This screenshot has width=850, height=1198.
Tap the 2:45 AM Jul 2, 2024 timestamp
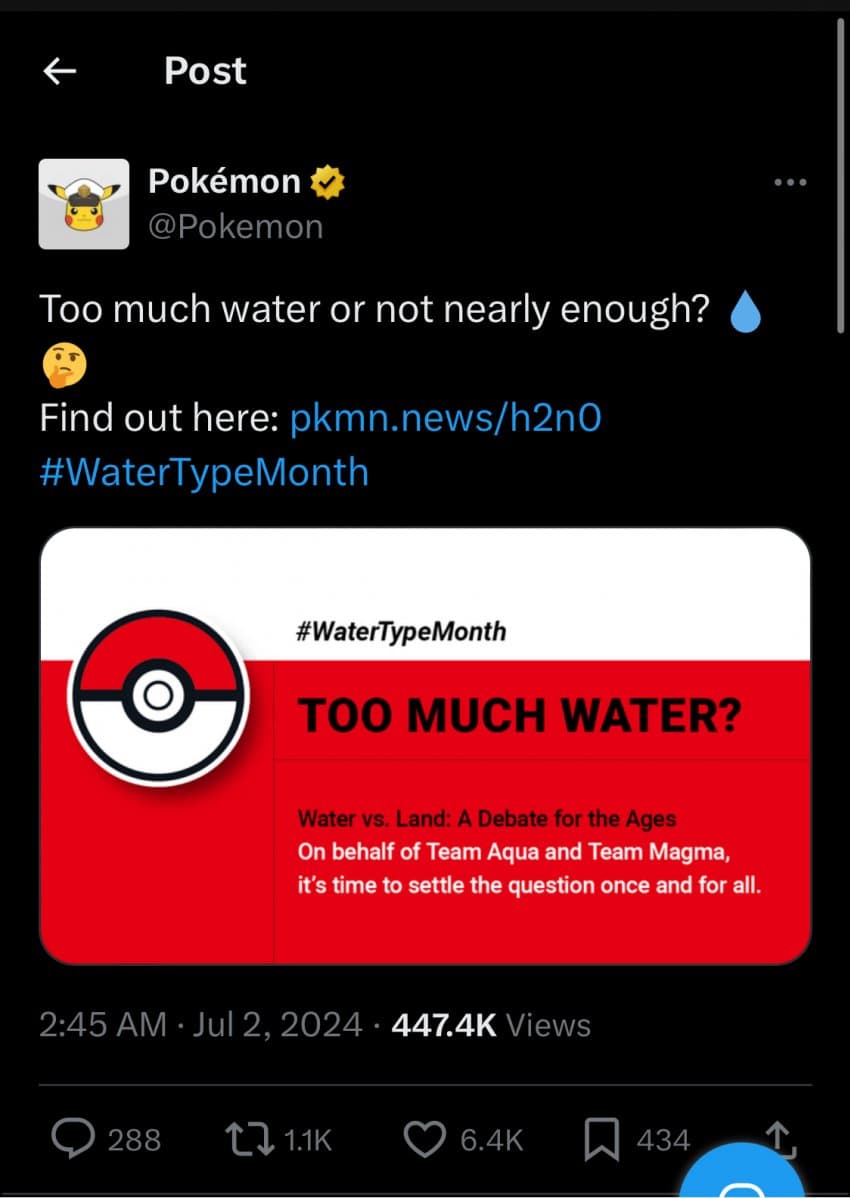[x=200, y=1025]
